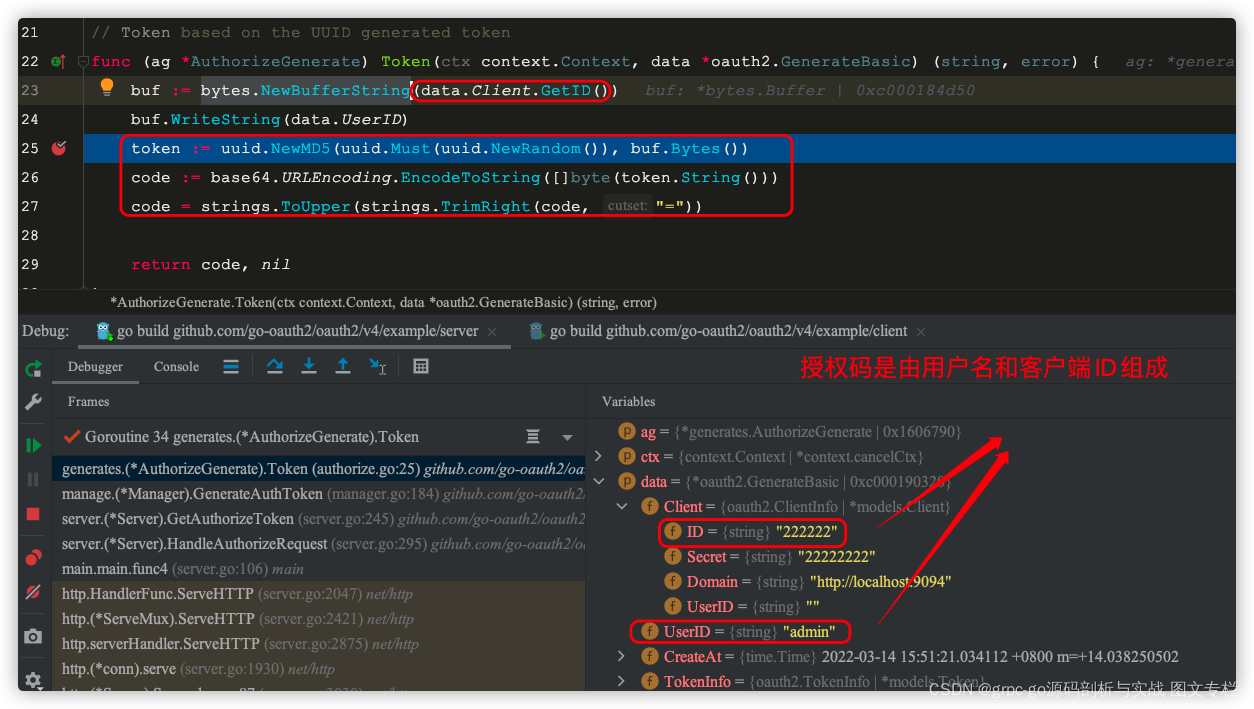The image size is (1254, 709).
Task: Select the ag variable row
Action: click(x=911, y=432)
